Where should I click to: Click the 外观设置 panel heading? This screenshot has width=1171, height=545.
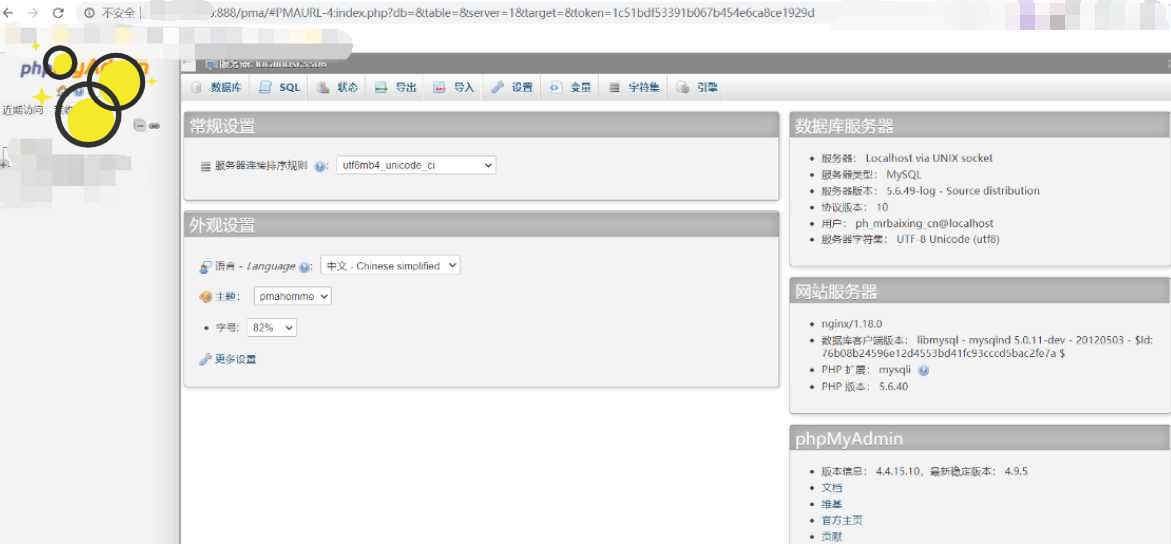coord(222,225)
